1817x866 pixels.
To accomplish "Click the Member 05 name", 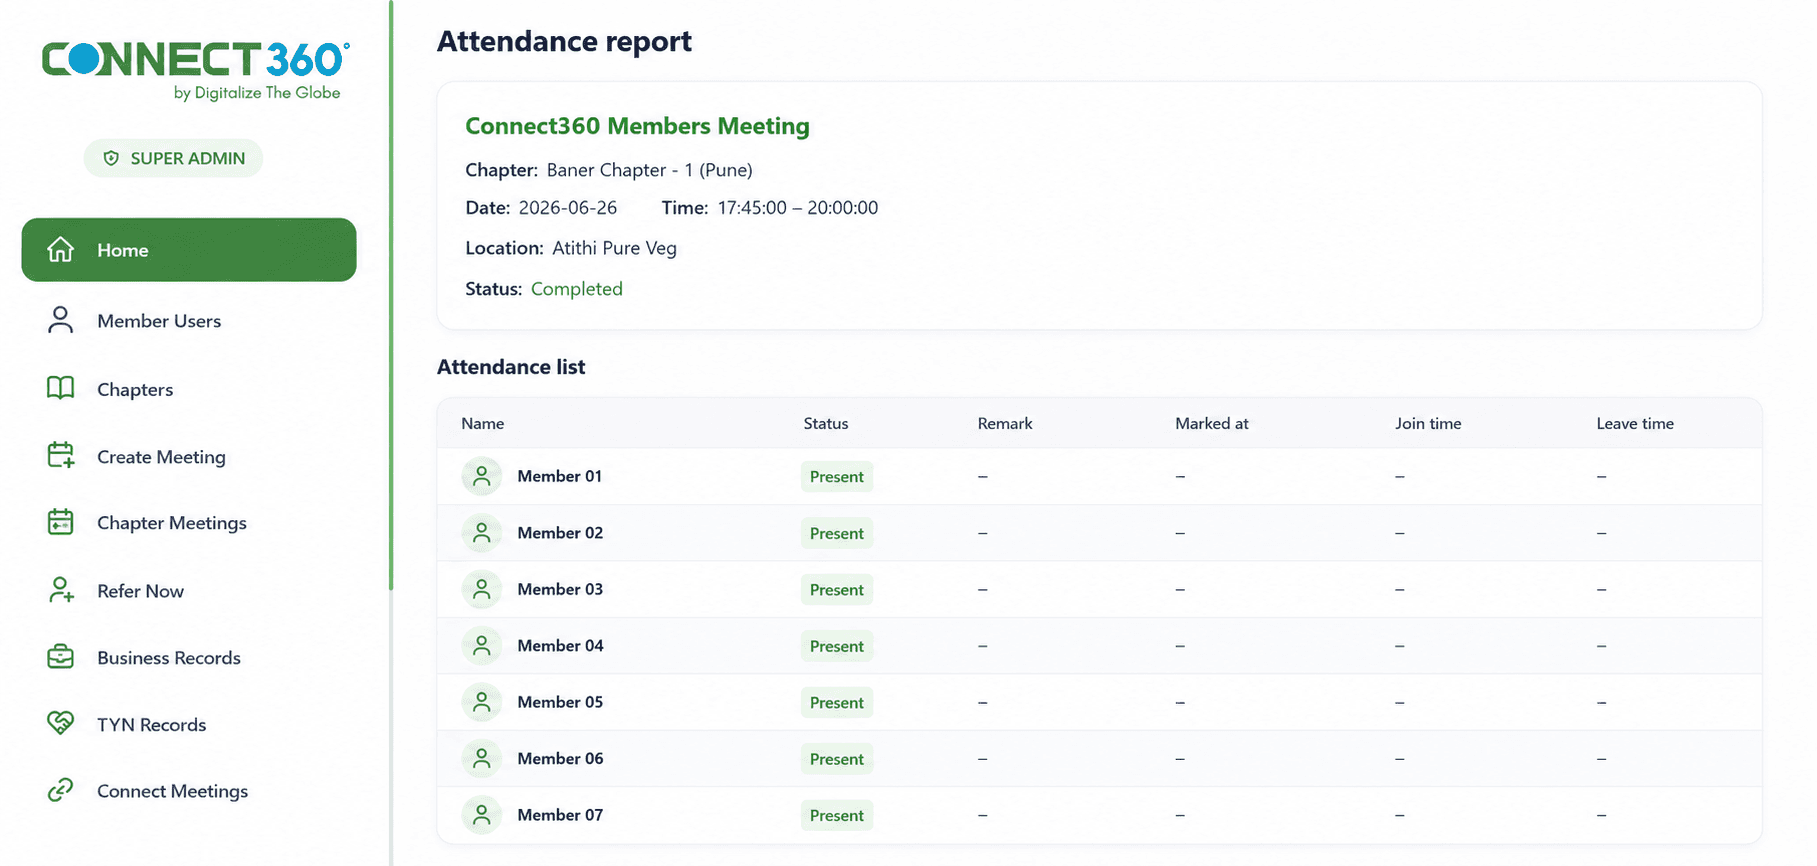I will tap(560, 702).
